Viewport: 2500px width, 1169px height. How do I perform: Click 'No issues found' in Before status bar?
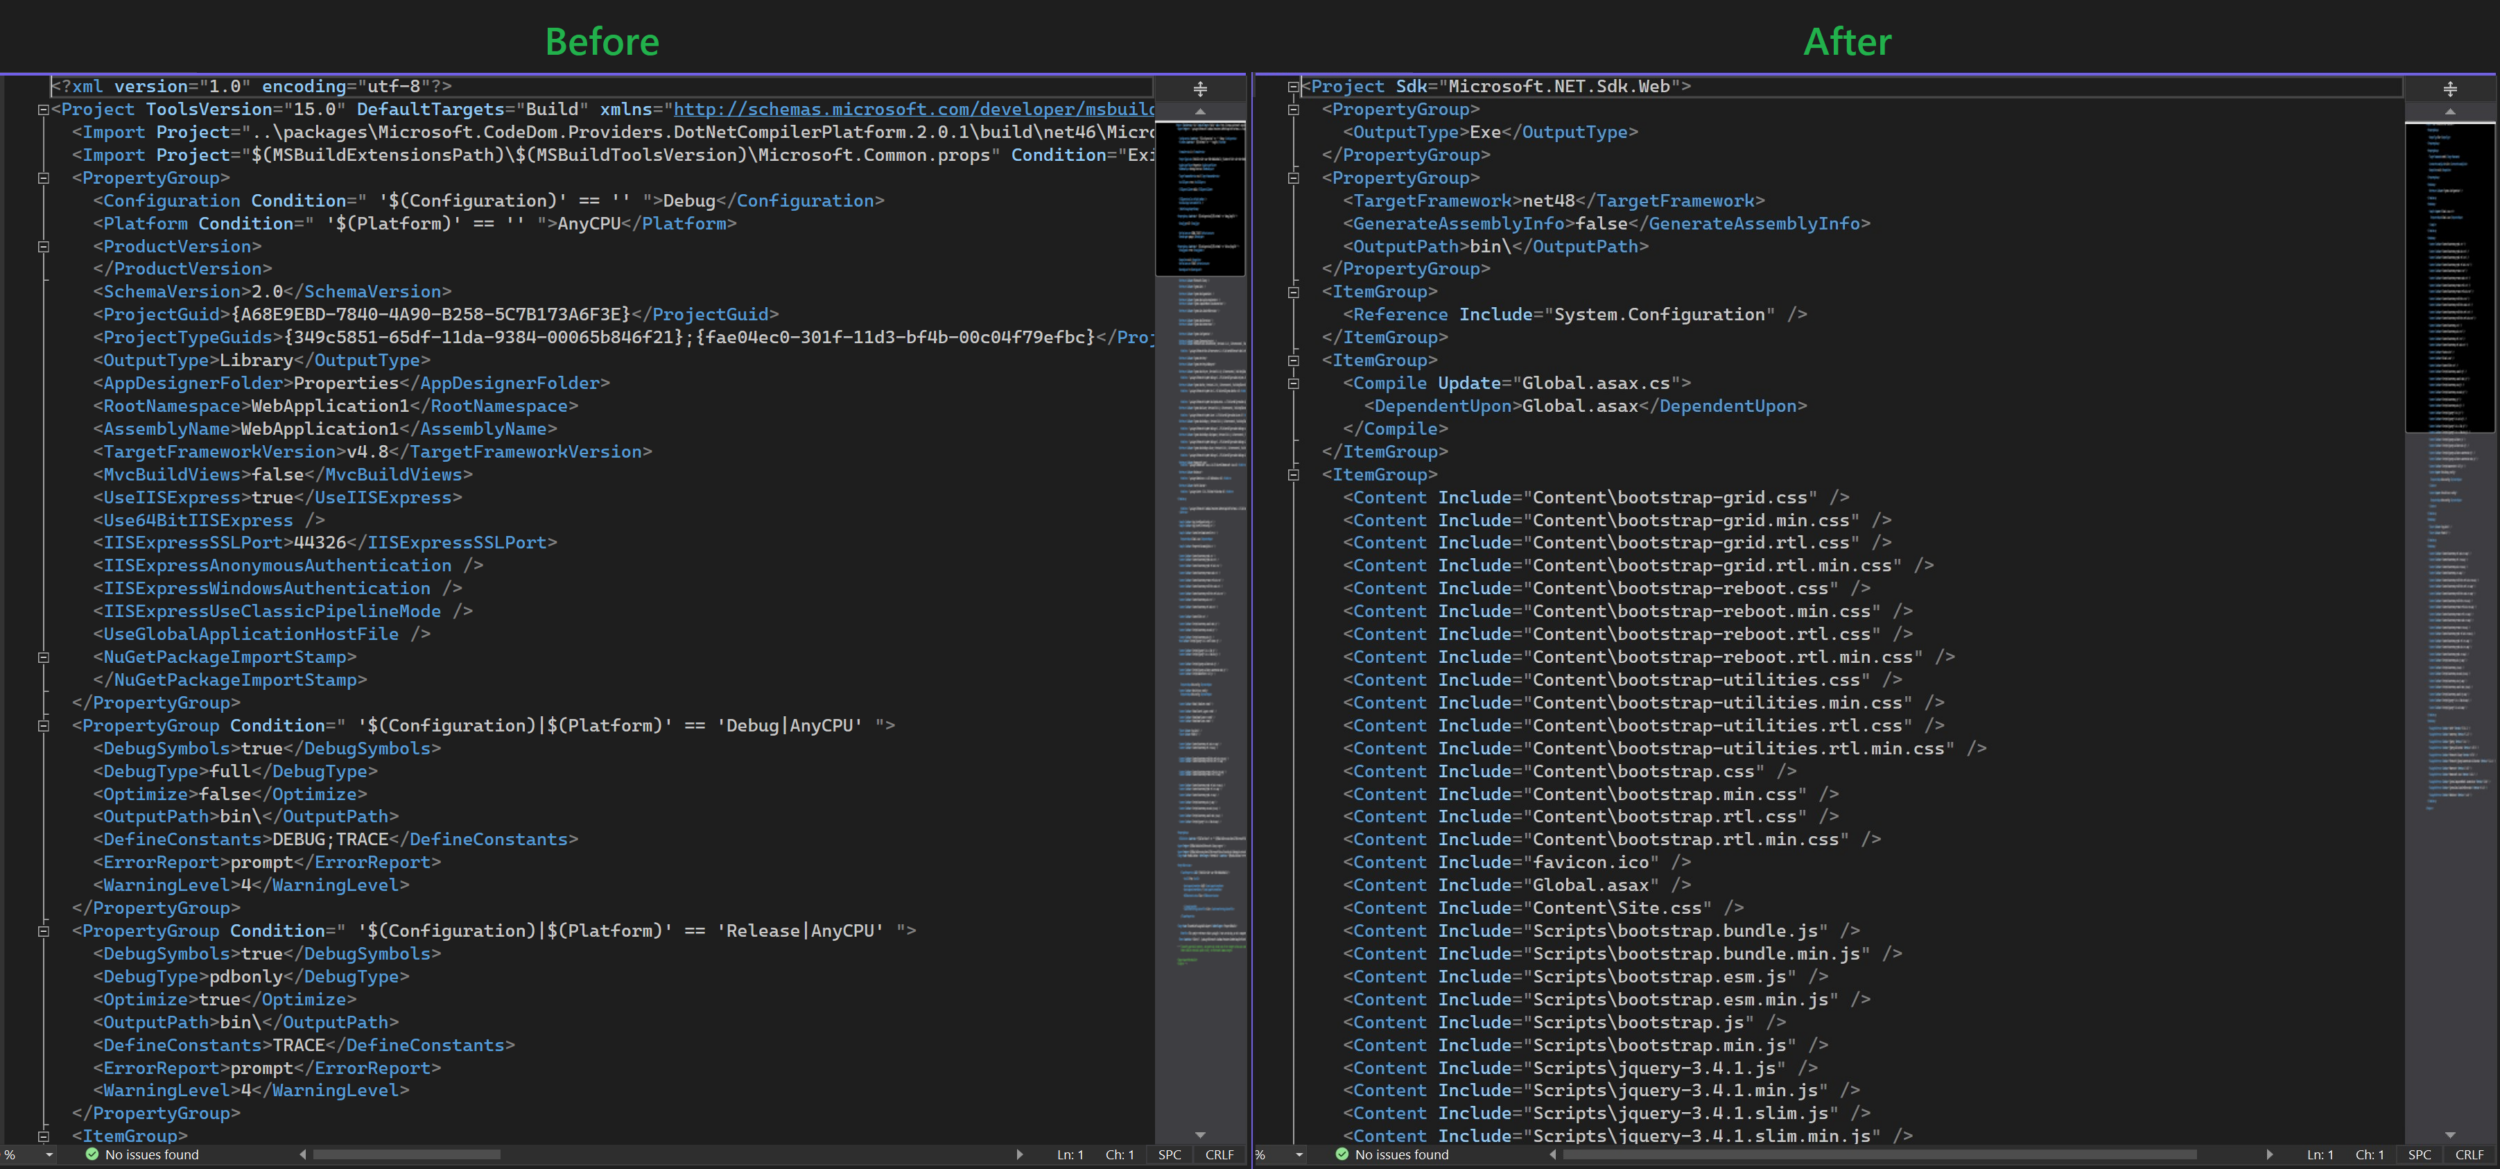[152, 1155]
